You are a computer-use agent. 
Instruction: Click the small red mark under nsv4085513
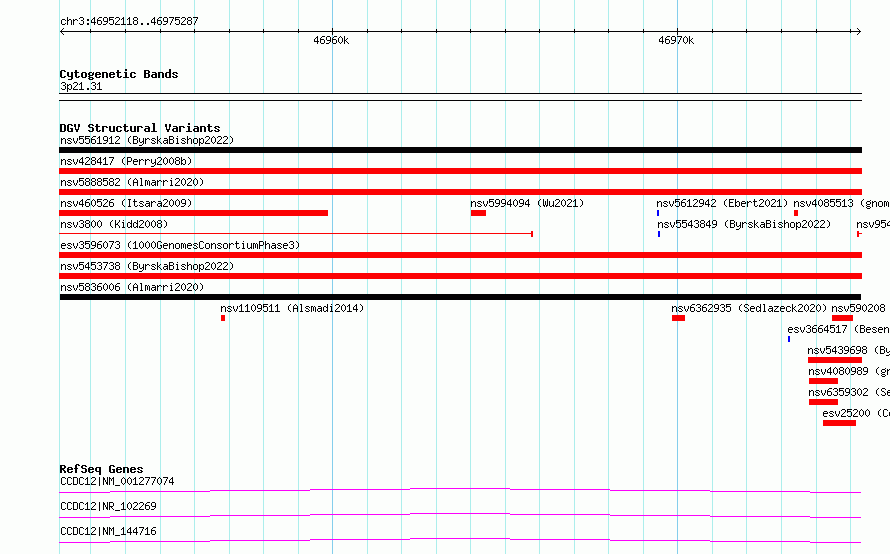(x=796, y=213)
